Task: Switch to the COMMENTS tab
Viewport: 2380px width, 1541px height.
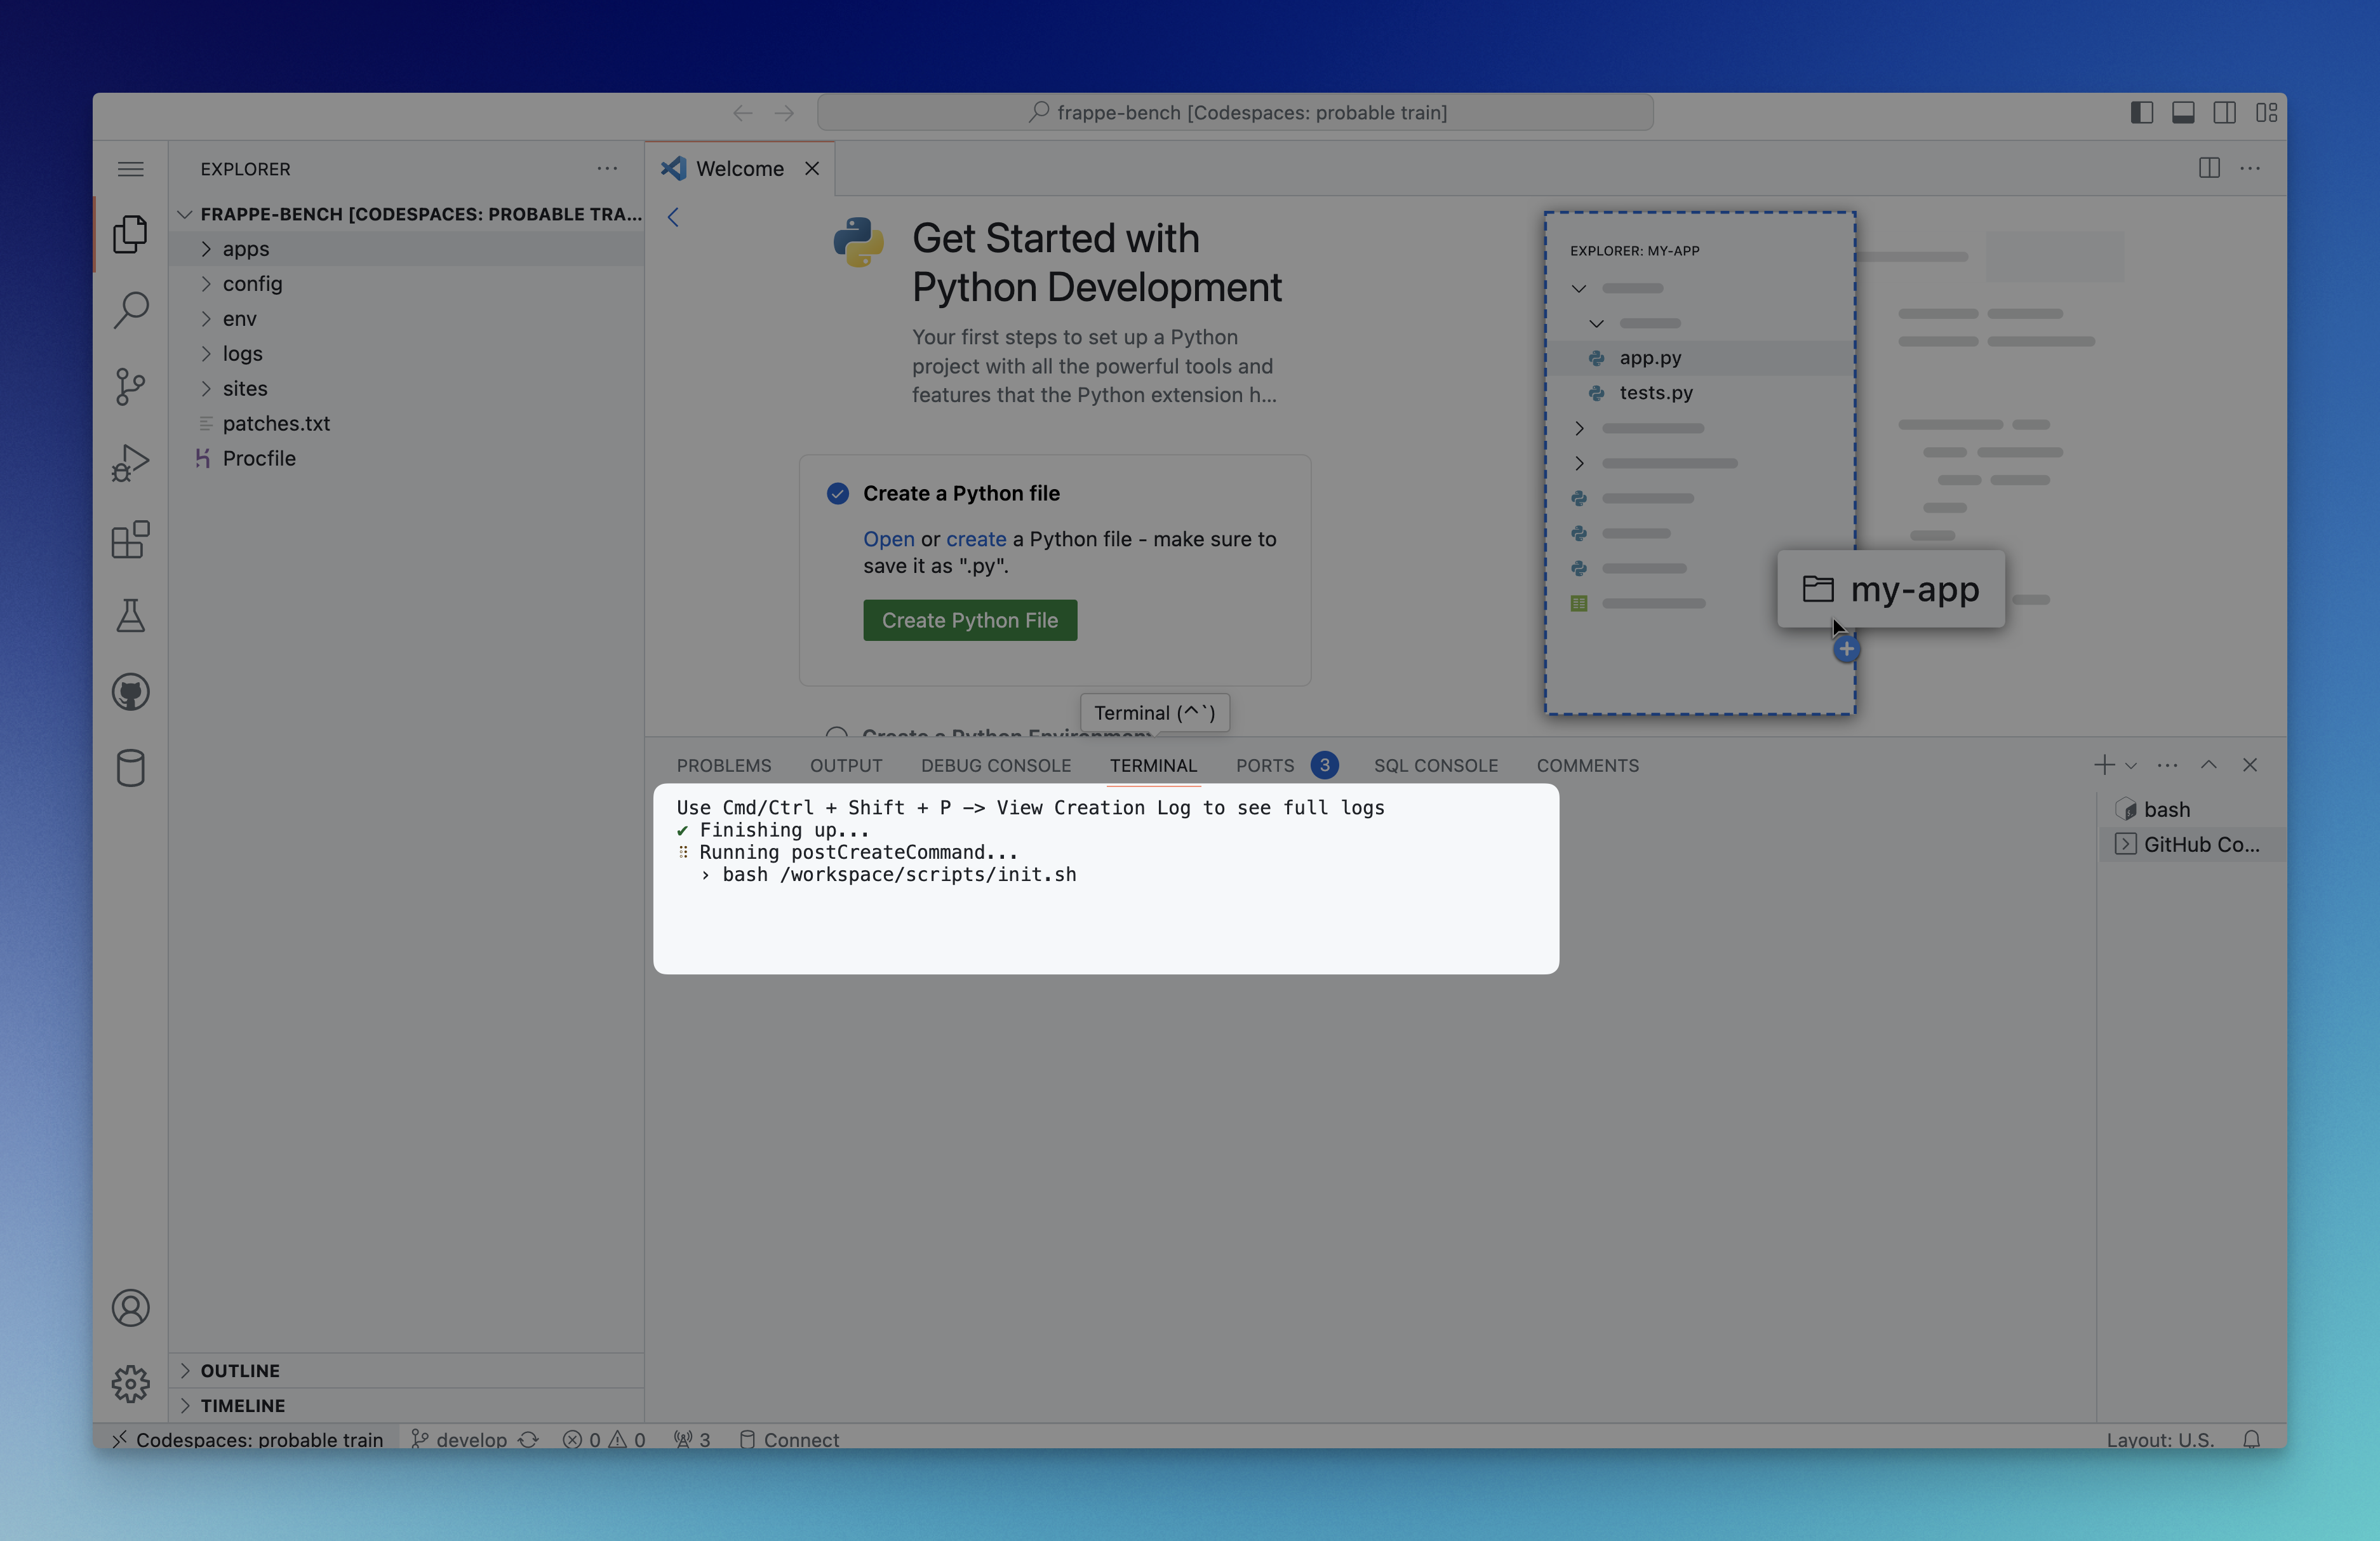Action: (x=1588, y=766)
